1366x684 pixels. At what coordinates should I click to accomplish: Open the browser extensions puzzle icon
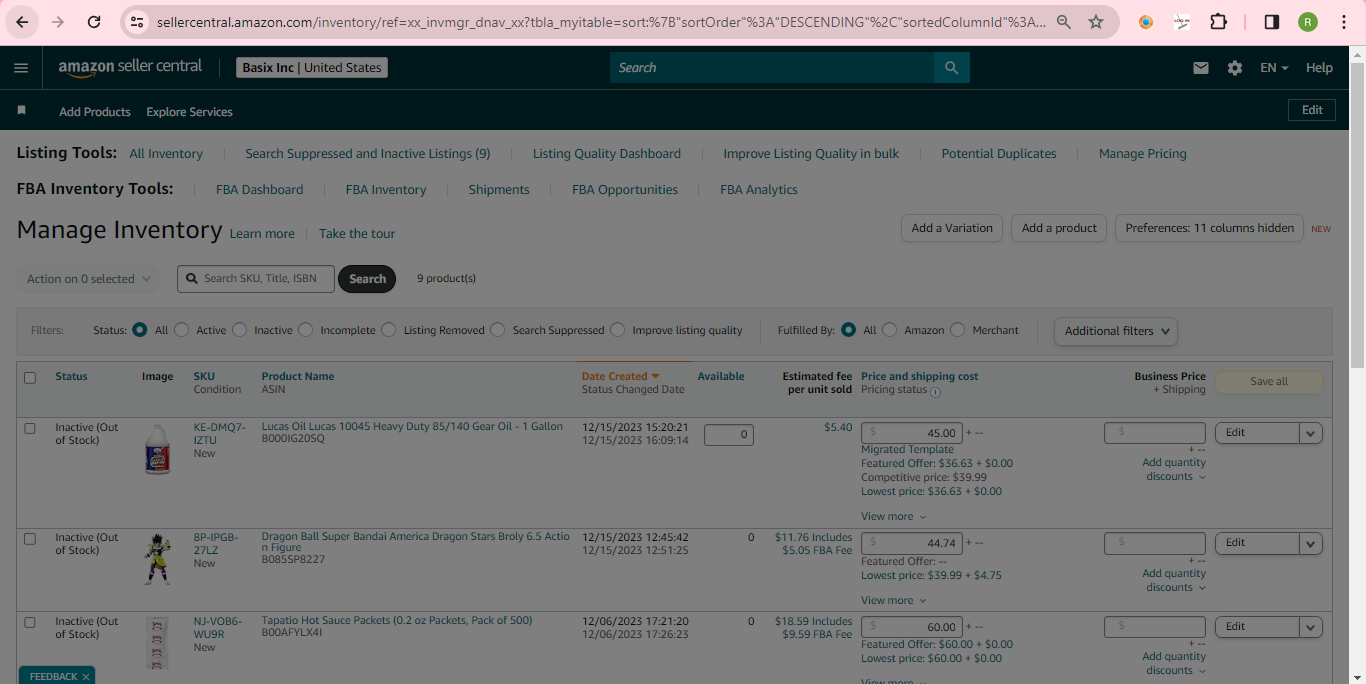coord(1218,21)
